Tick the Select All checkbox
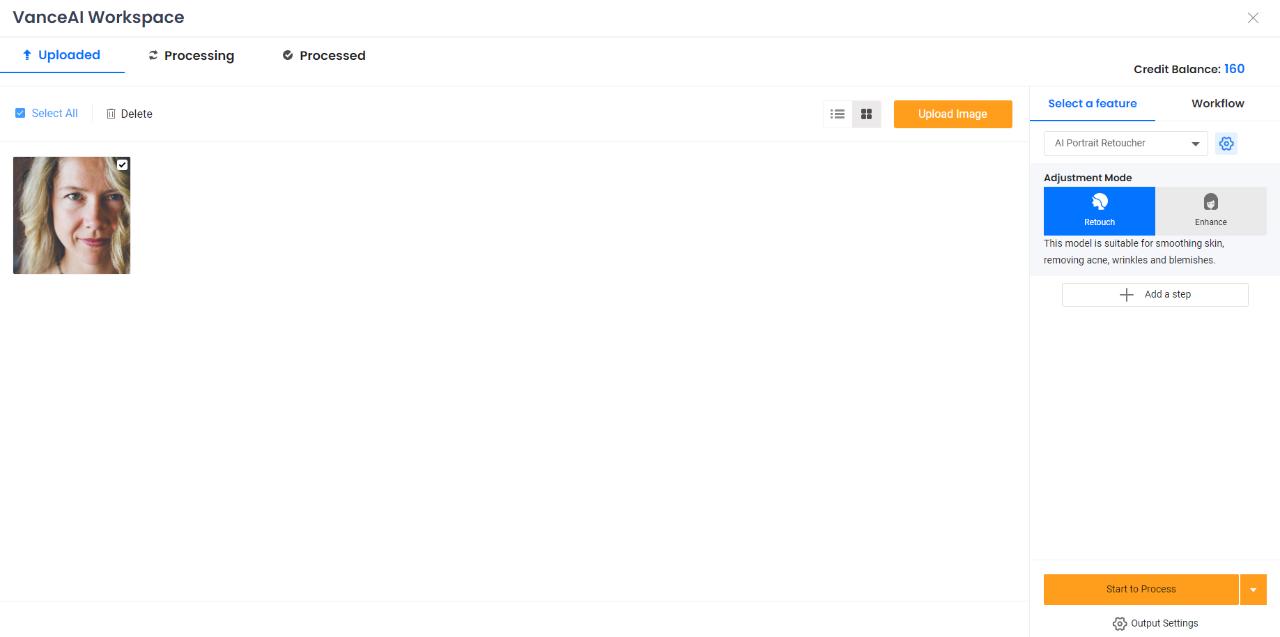The width and height of the screenshot is (1280, 637). [x=20, y=113]
